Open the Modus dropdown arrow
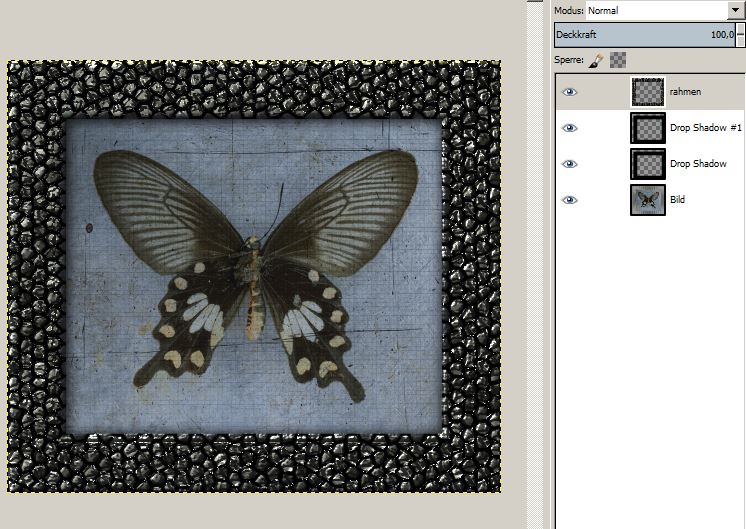 click(x=736, y=10)
